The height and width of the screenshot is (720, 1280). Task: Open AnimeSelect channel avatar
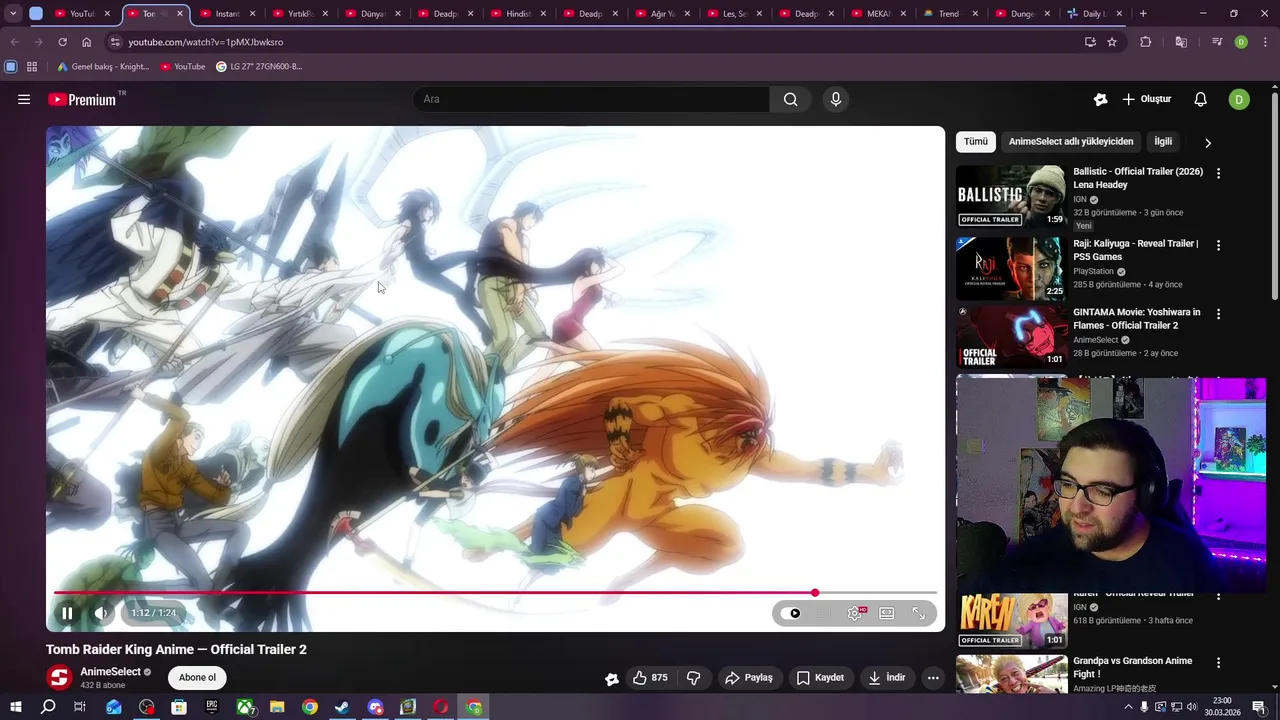click(60, 677)
